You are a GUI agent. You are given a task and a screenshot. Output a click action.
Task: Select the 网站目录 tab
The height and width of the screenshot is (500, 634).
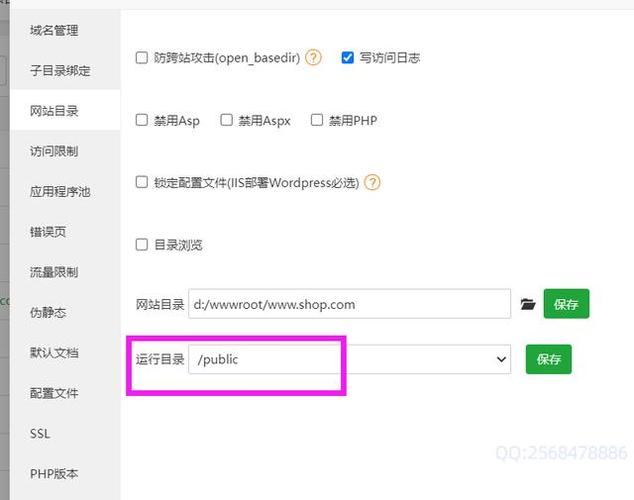tap(66, 110)
